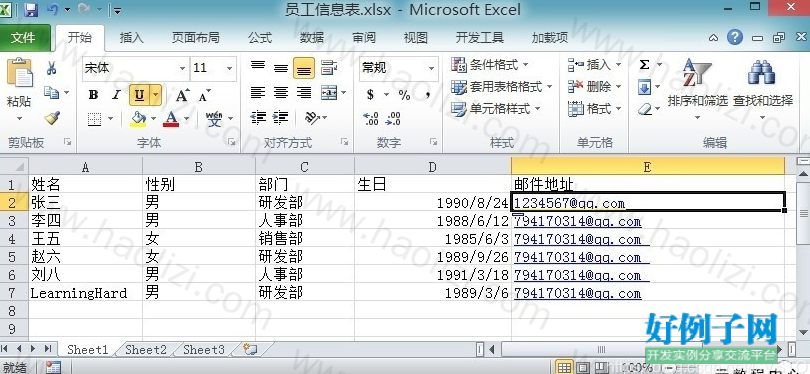Open the font size dropdown
810x374 pixels.
pos(229,68)
